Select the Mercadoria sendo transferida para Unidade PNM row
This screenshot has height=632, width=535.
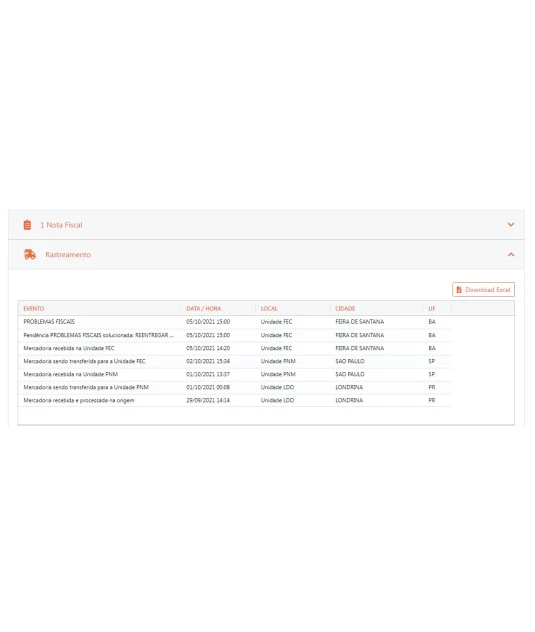click(235, 387)
